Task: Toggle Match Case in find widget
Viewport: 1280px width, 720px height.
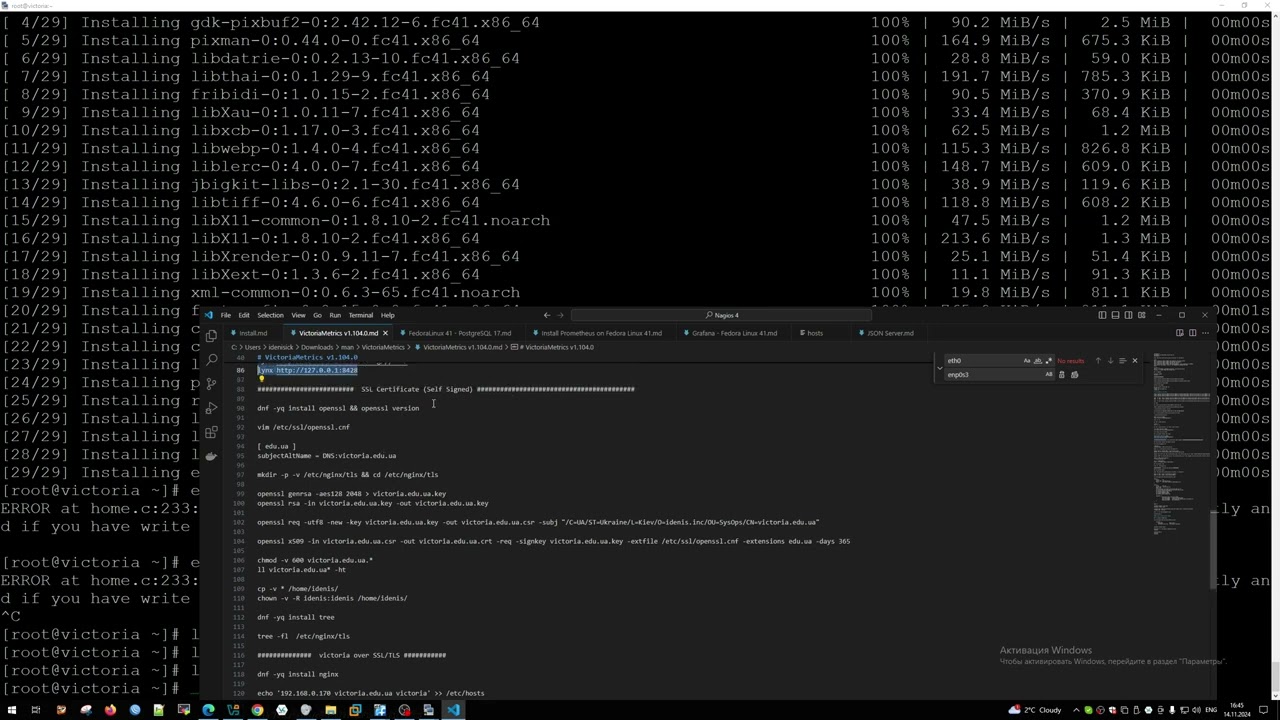Action: click(x=1027, y=361)
